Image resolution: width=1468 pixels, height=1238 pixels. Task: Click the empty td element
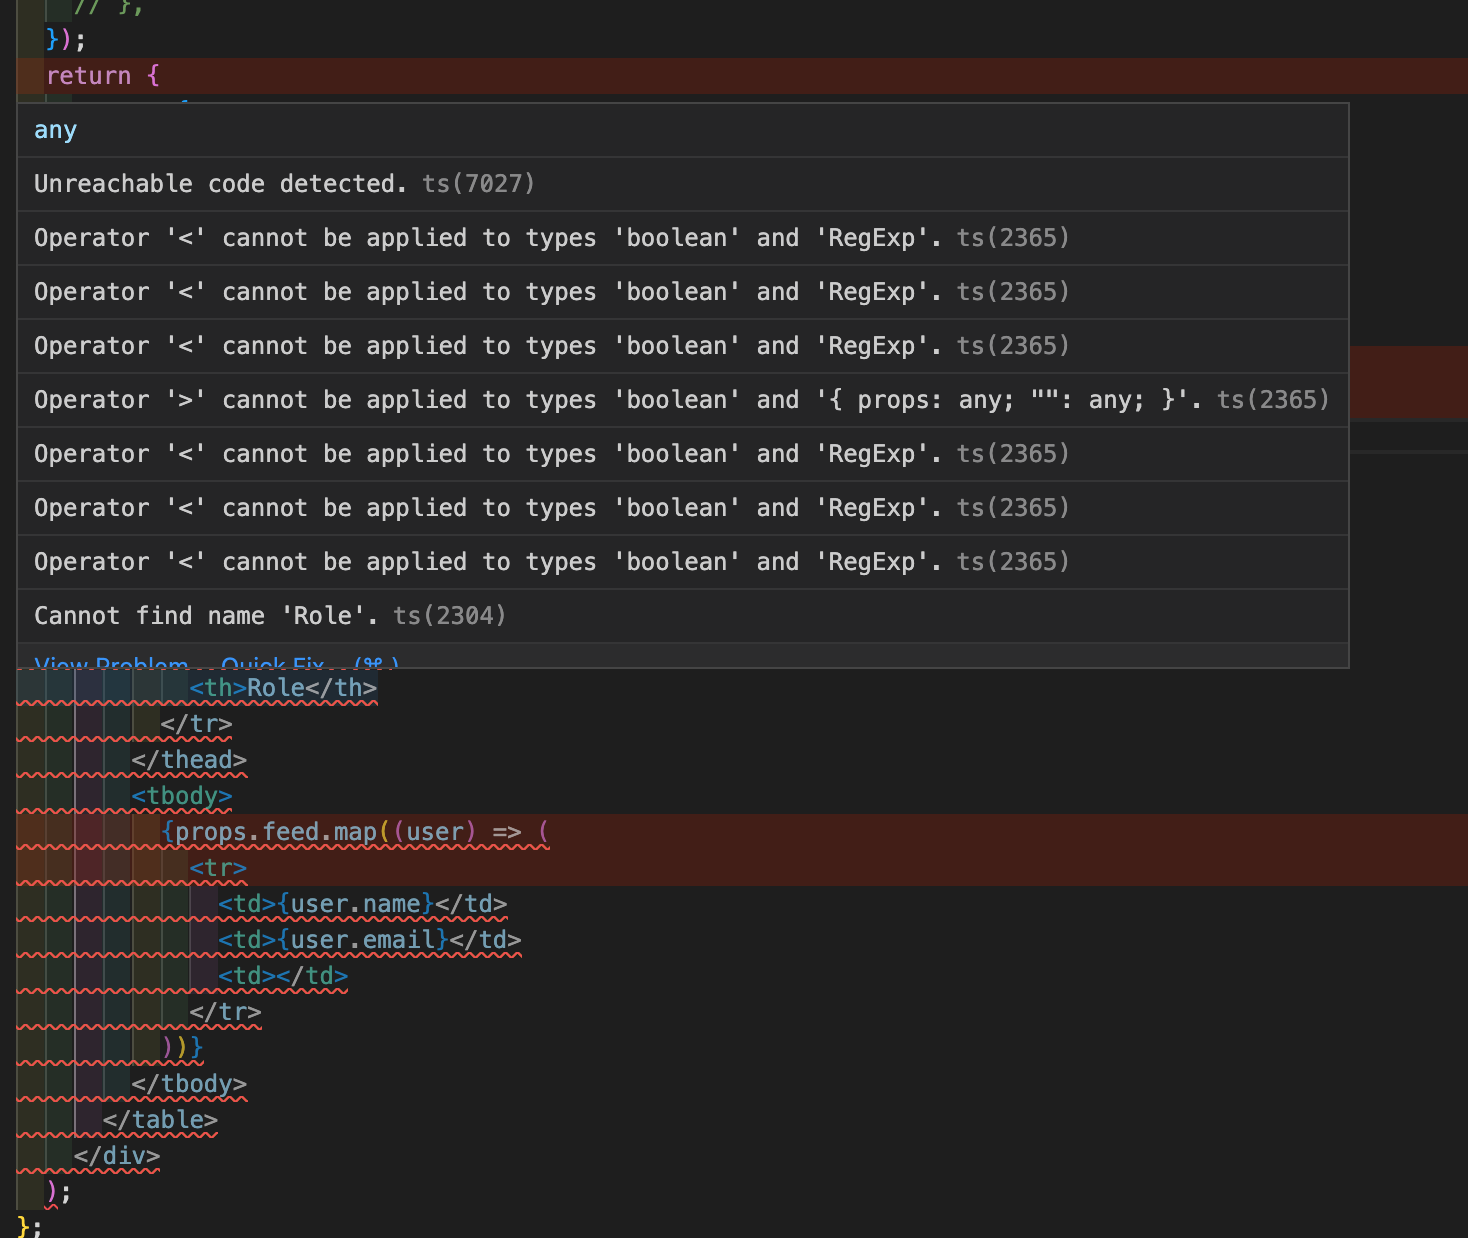point(283,976)
